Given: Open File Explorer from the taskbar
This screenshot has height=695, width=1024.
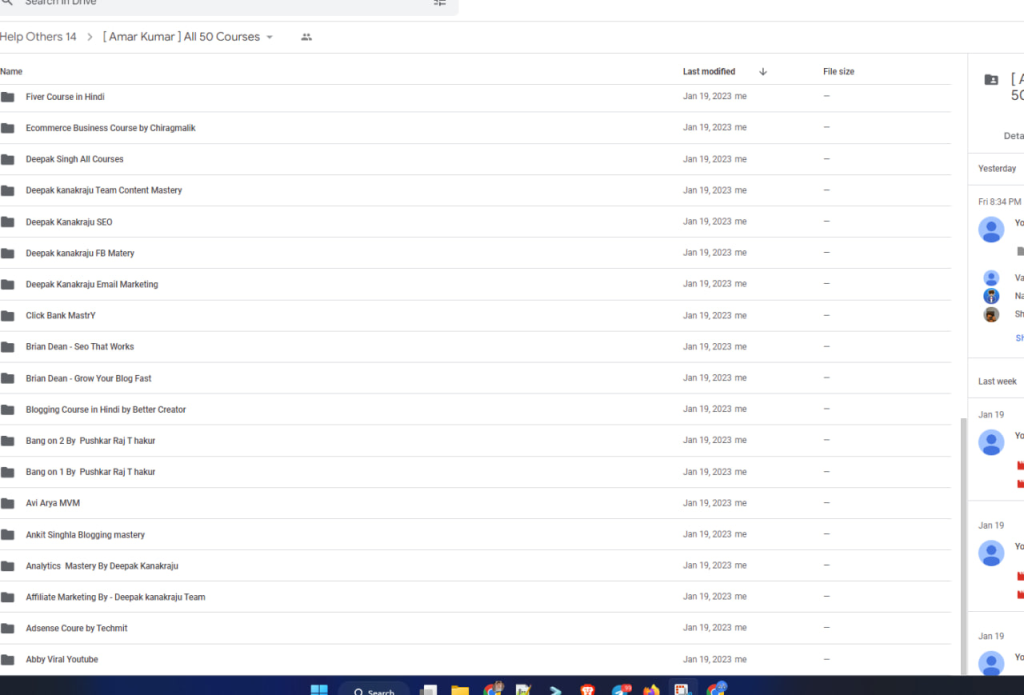Looking at the screenshot, I should [460, 690].
